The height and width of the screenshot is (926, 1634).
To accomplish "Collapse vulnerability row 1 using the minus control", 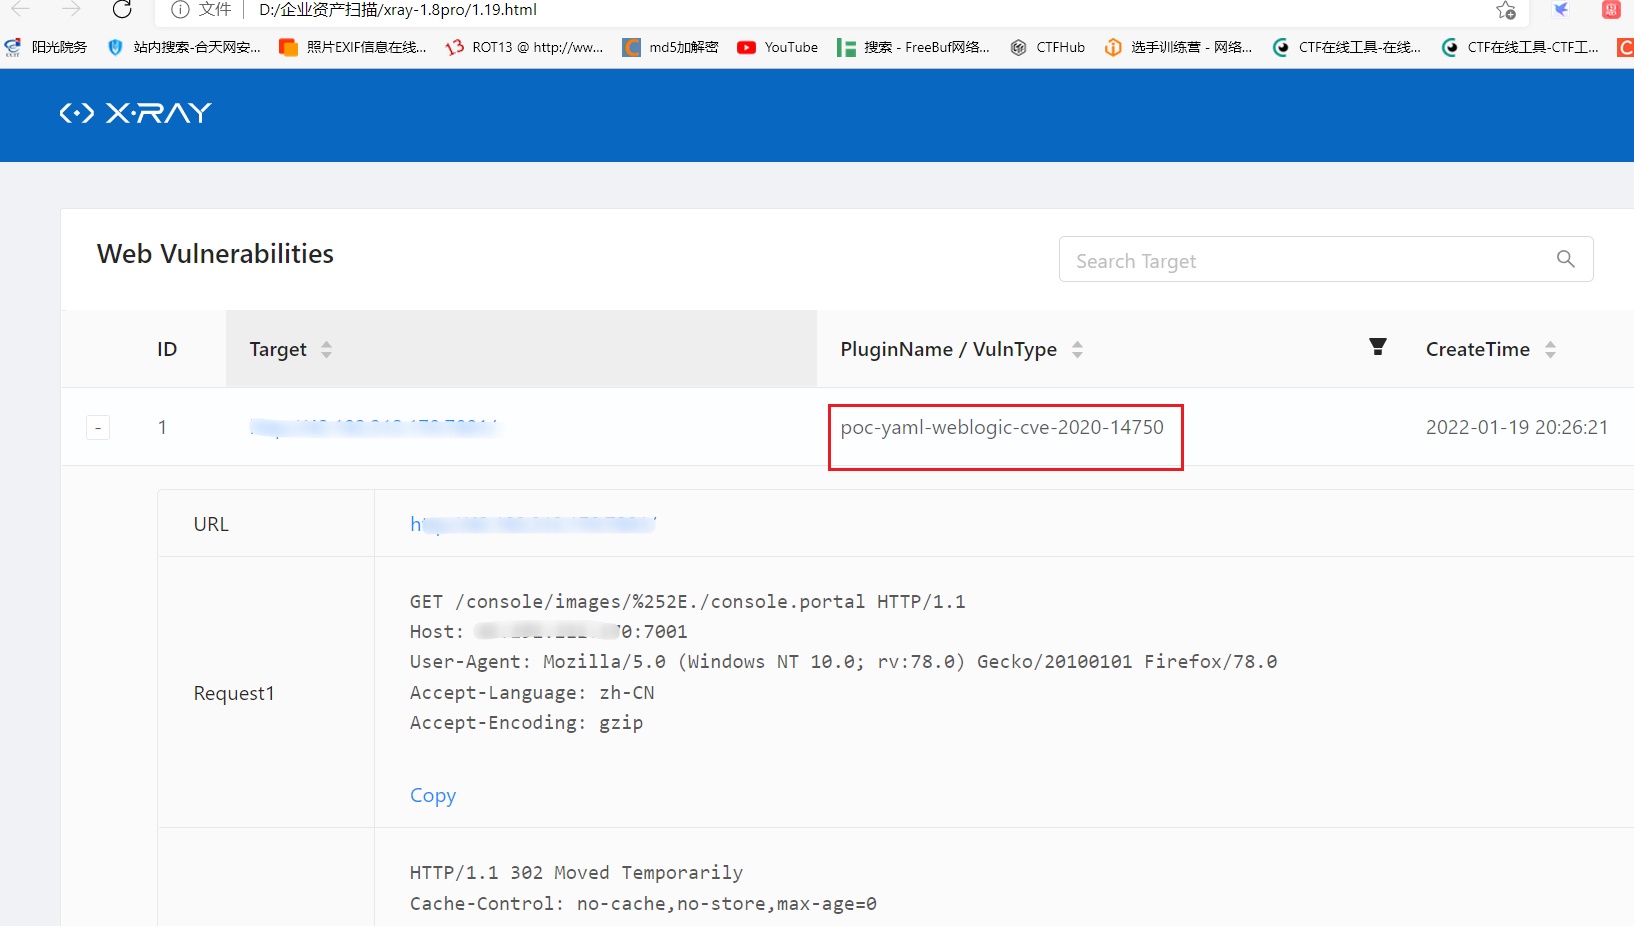I will click(97, 426).
